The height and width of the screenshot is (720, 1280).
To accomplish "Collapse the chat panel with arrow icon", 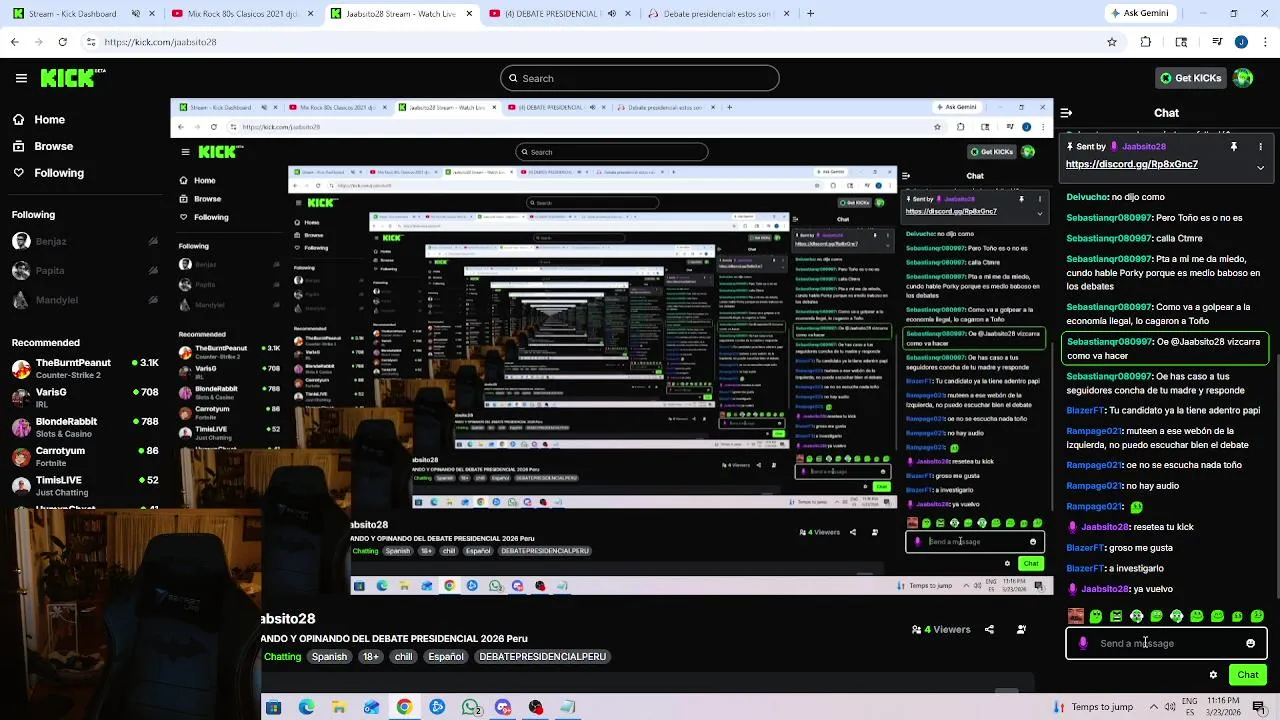I will 1066,113.
